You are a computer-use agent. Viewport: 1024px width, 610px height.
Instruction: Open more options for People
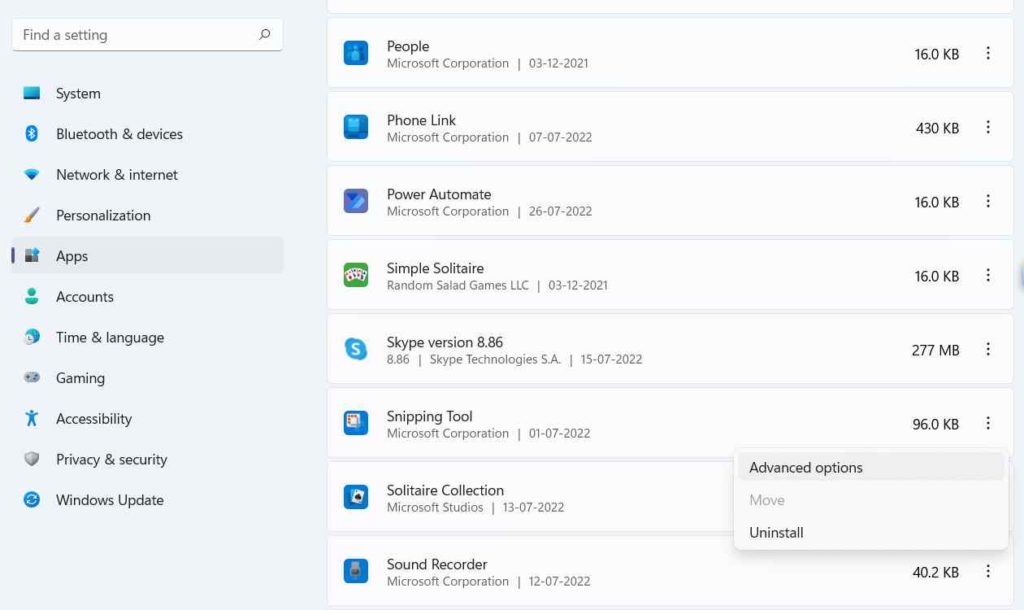pyautogui.click(x=989, y=54)
